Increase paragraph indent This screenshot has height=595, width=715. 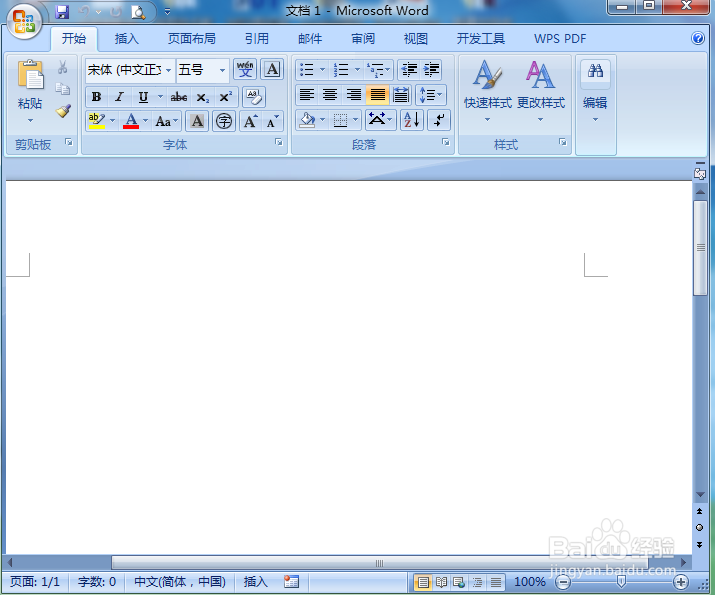431,70
